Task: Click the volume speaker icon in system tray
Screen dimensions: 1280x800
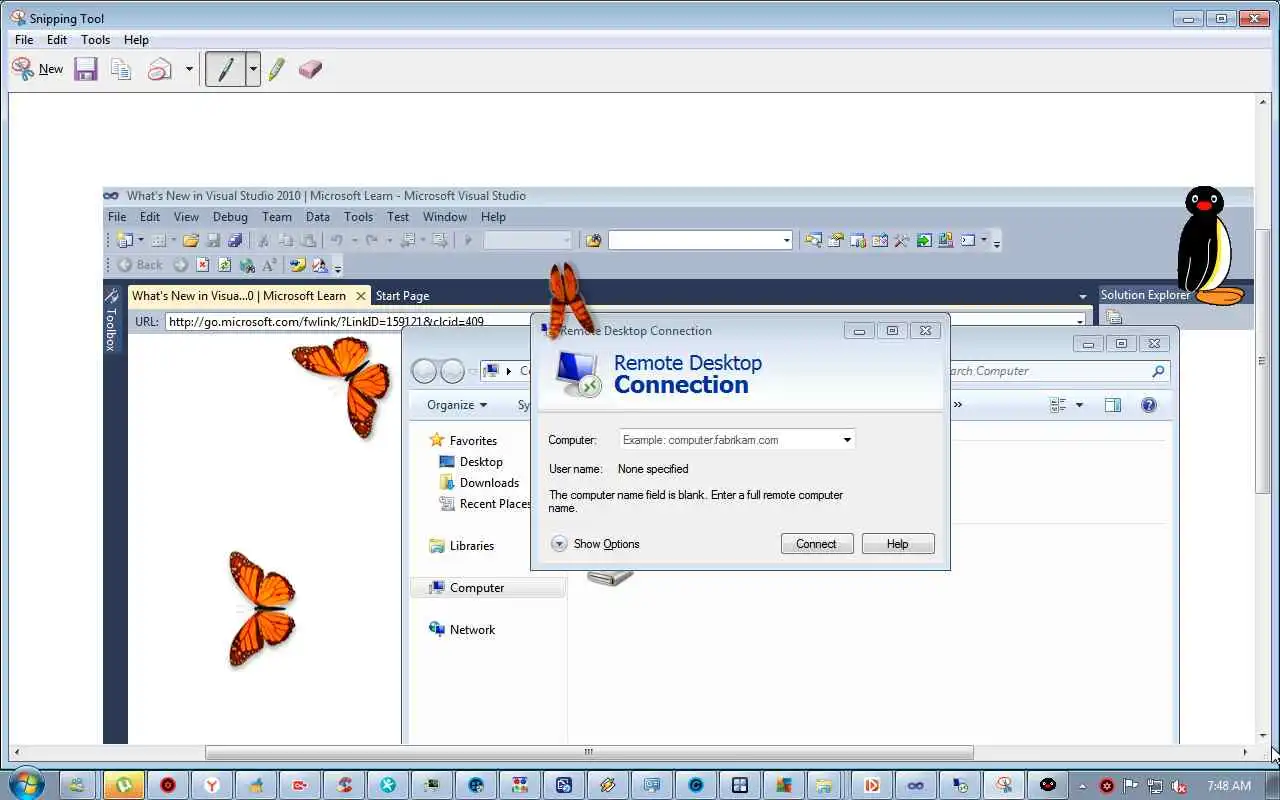Action: click(x=1179, y=786)
